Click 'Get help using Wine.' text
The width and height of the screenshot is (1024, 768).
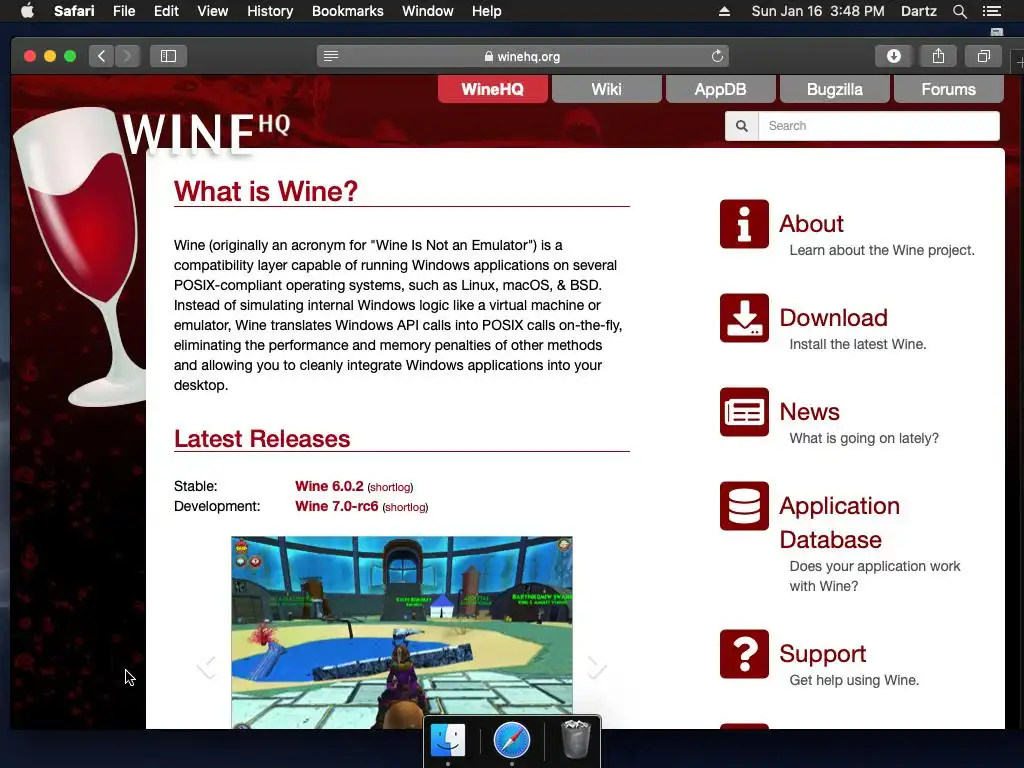(x=854, y=680)
